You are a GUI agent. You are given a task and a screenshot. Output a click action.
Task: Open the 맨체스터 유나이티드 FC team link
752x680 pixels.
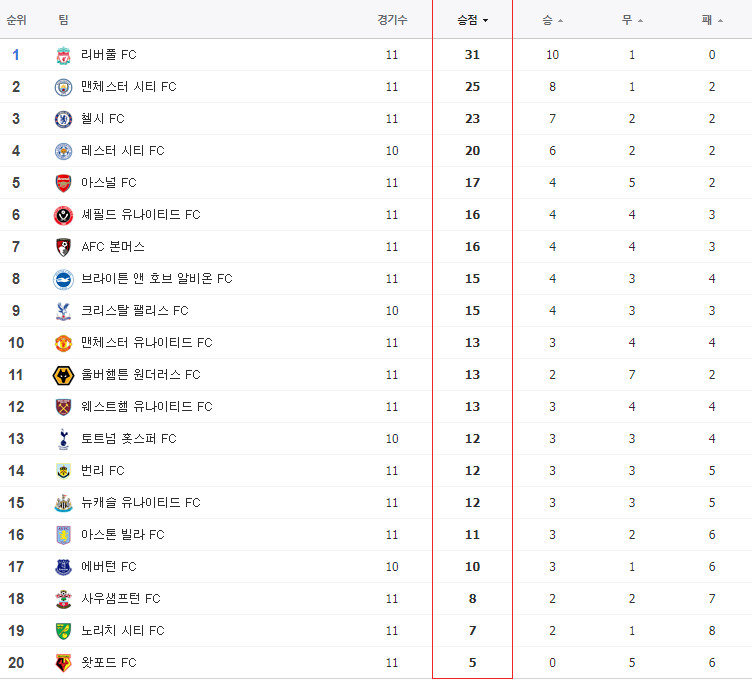[147, 343]
